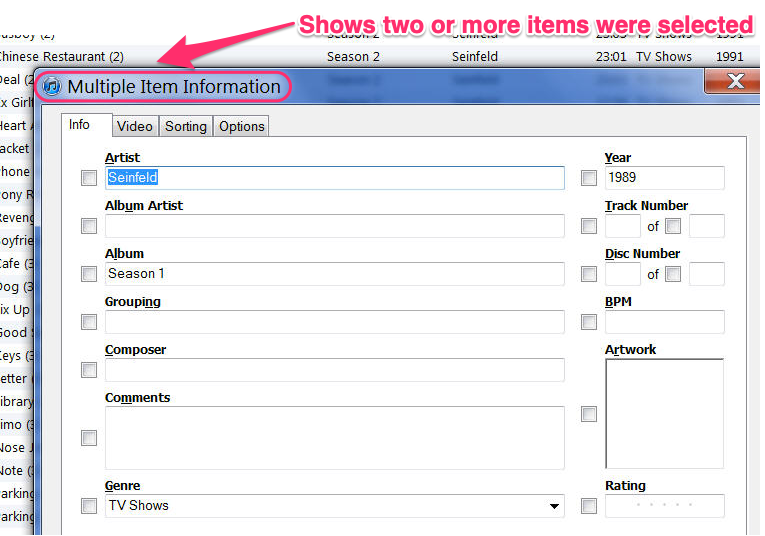Open the Options tab

coord(242,126)
